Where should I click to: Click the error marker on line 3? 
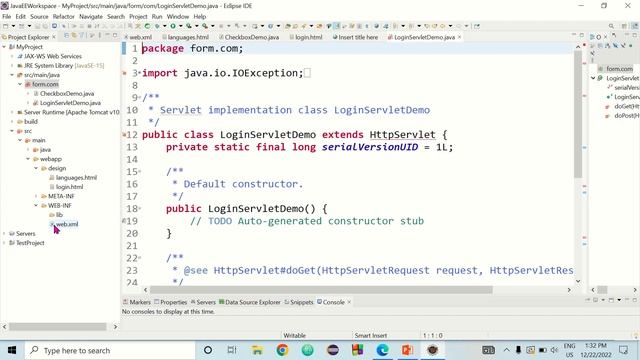[125, 73]
